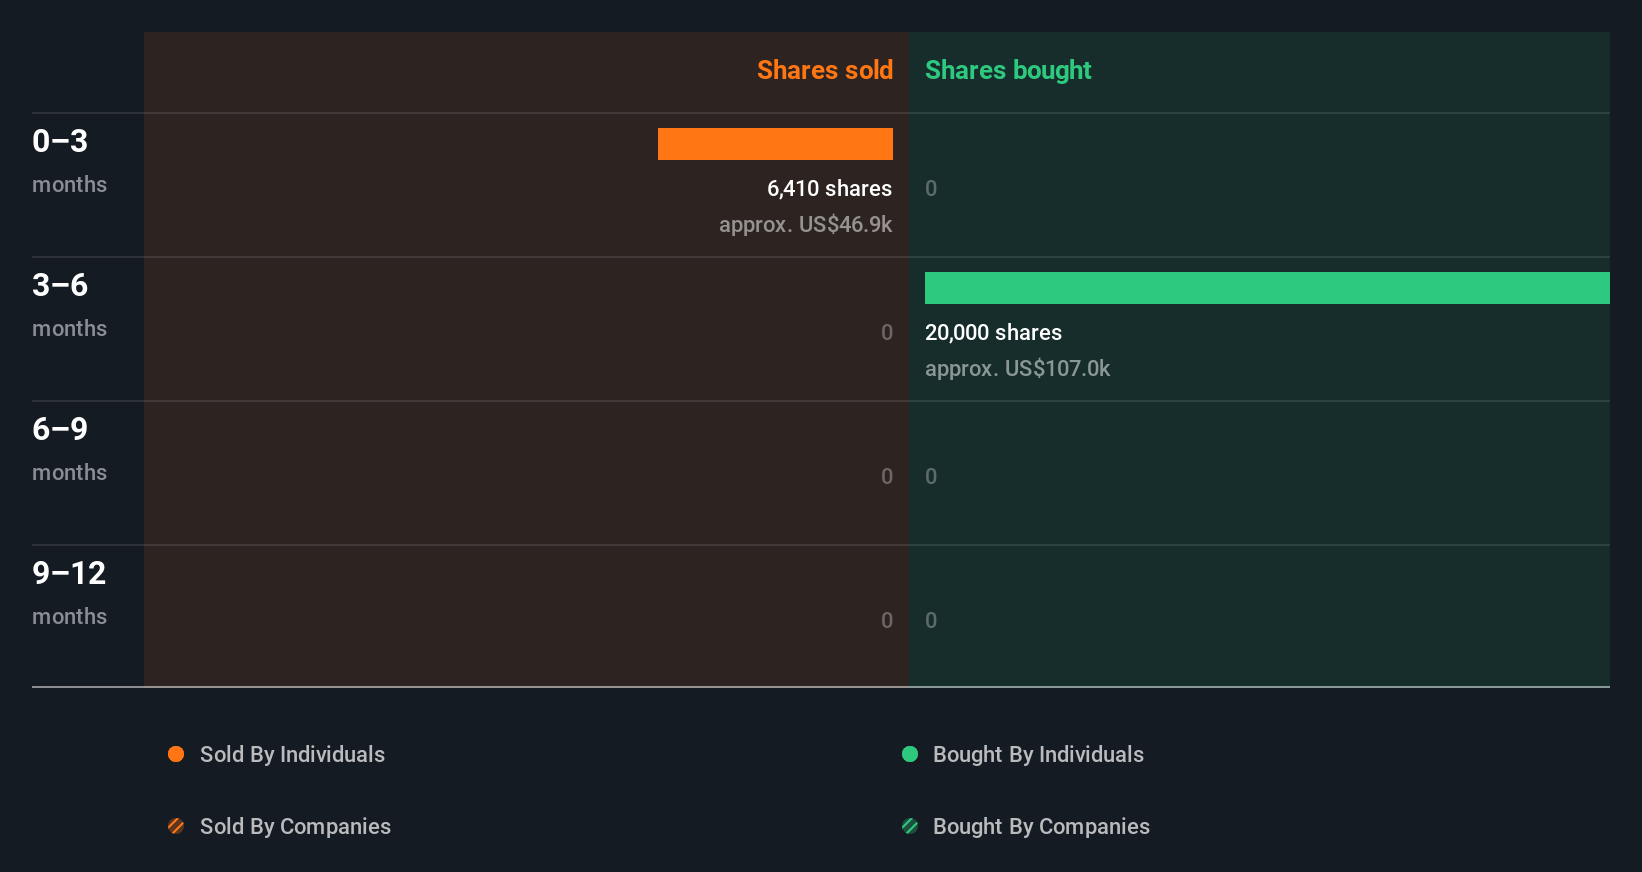Image resolution: width=1642 pixels, height=872 pixels.
Task: Click the Sold By Individuals legend label
Action: click(292, 754)
